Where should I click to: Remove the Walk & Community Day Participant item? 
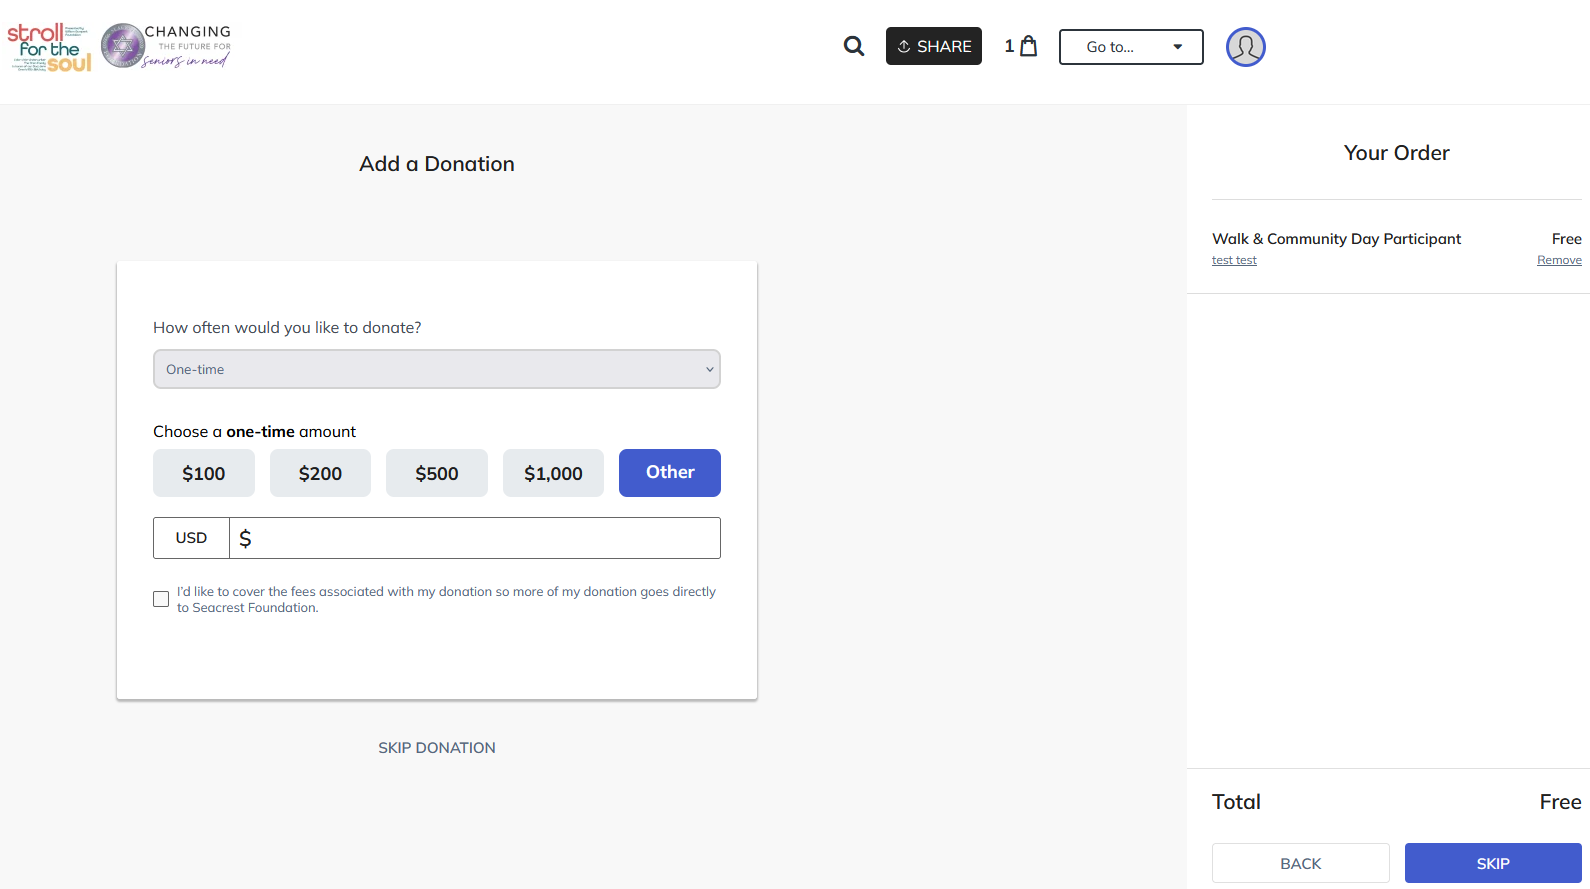point(1559,260)
